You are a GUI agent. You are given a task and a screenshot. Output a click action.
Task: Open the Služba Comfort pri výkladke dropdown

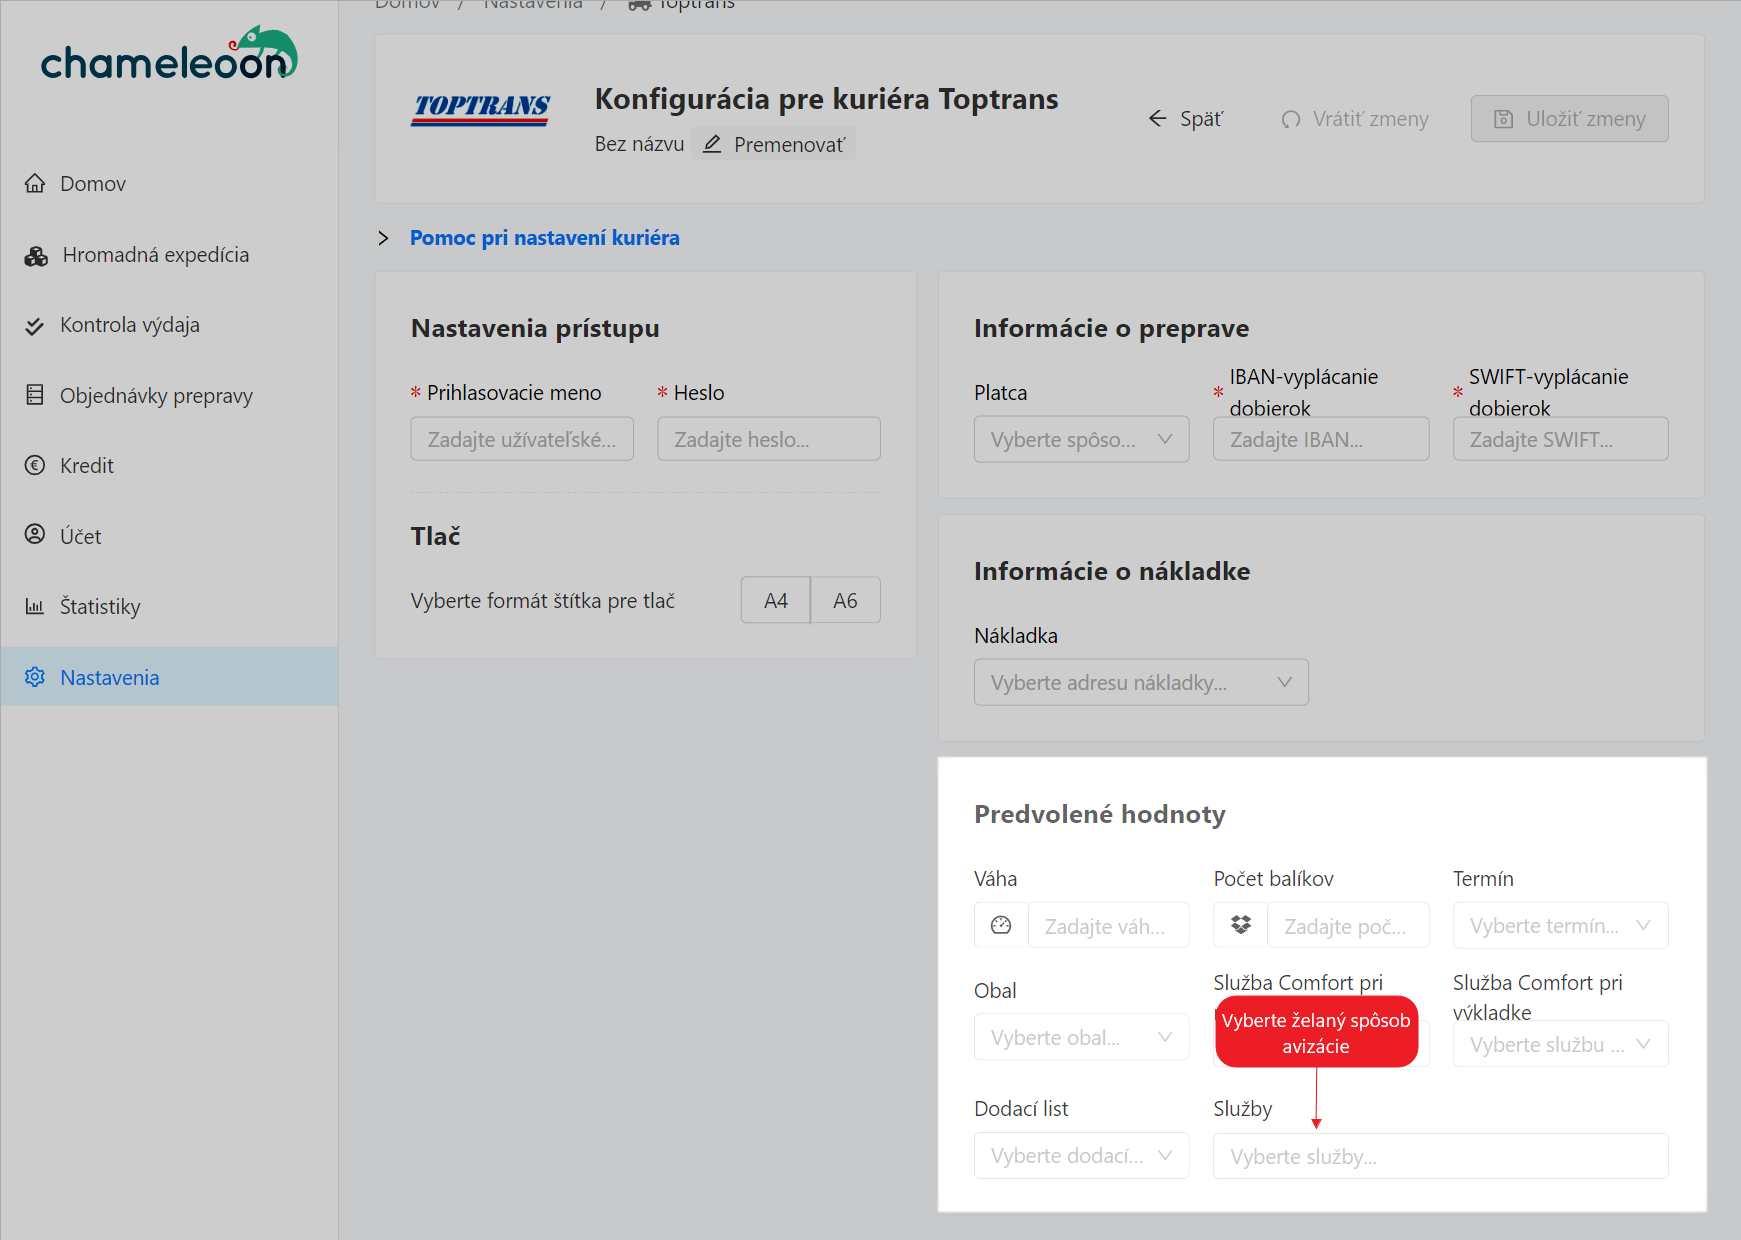point(1561,1044)
